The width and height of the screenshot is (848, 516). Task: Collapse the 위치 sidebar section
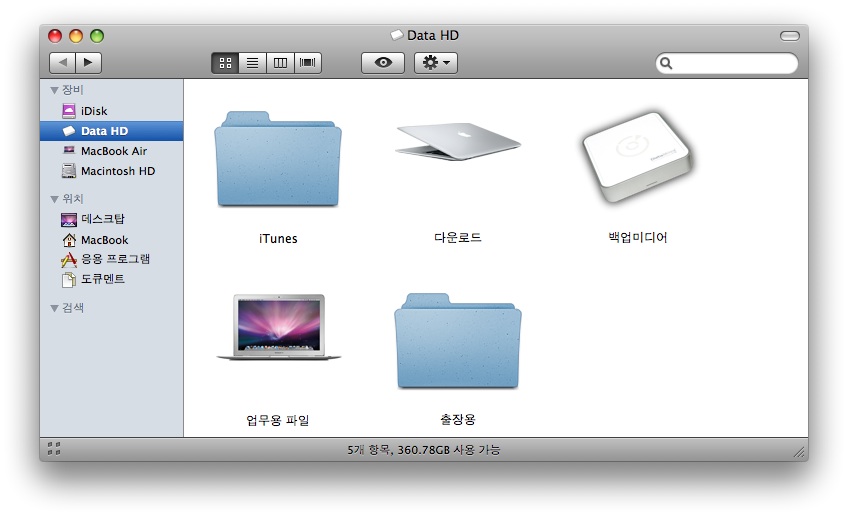(54, 199)
